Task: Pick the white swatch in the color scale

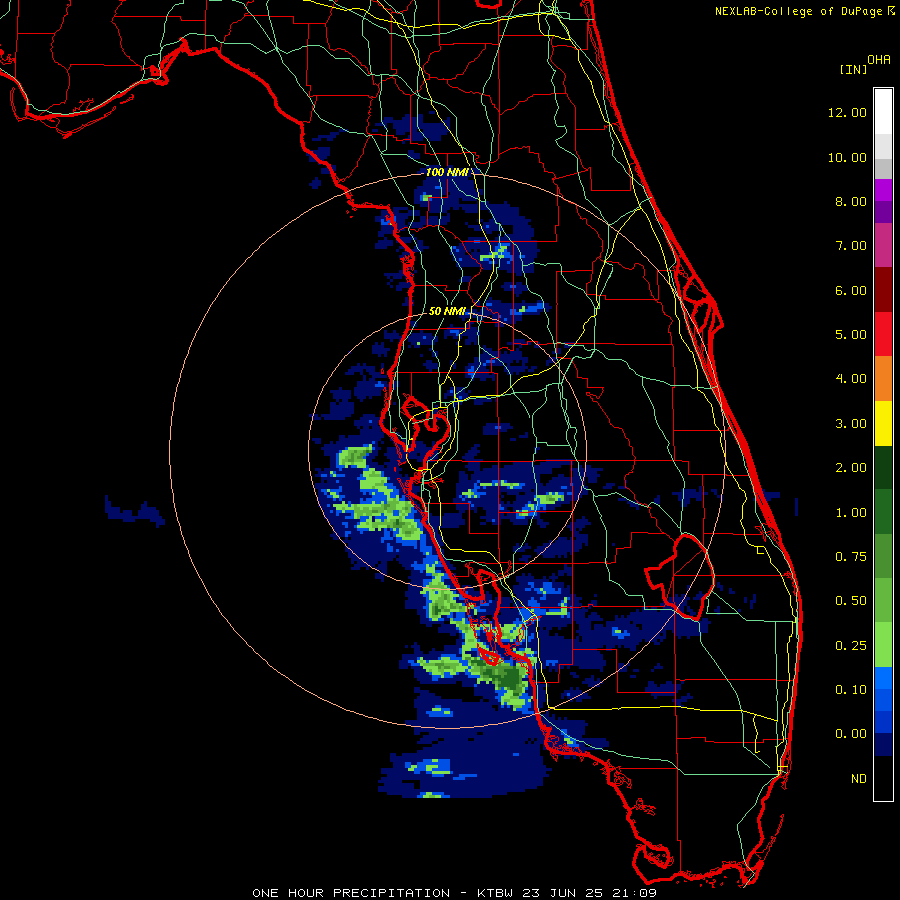Action: pos(883,112)
